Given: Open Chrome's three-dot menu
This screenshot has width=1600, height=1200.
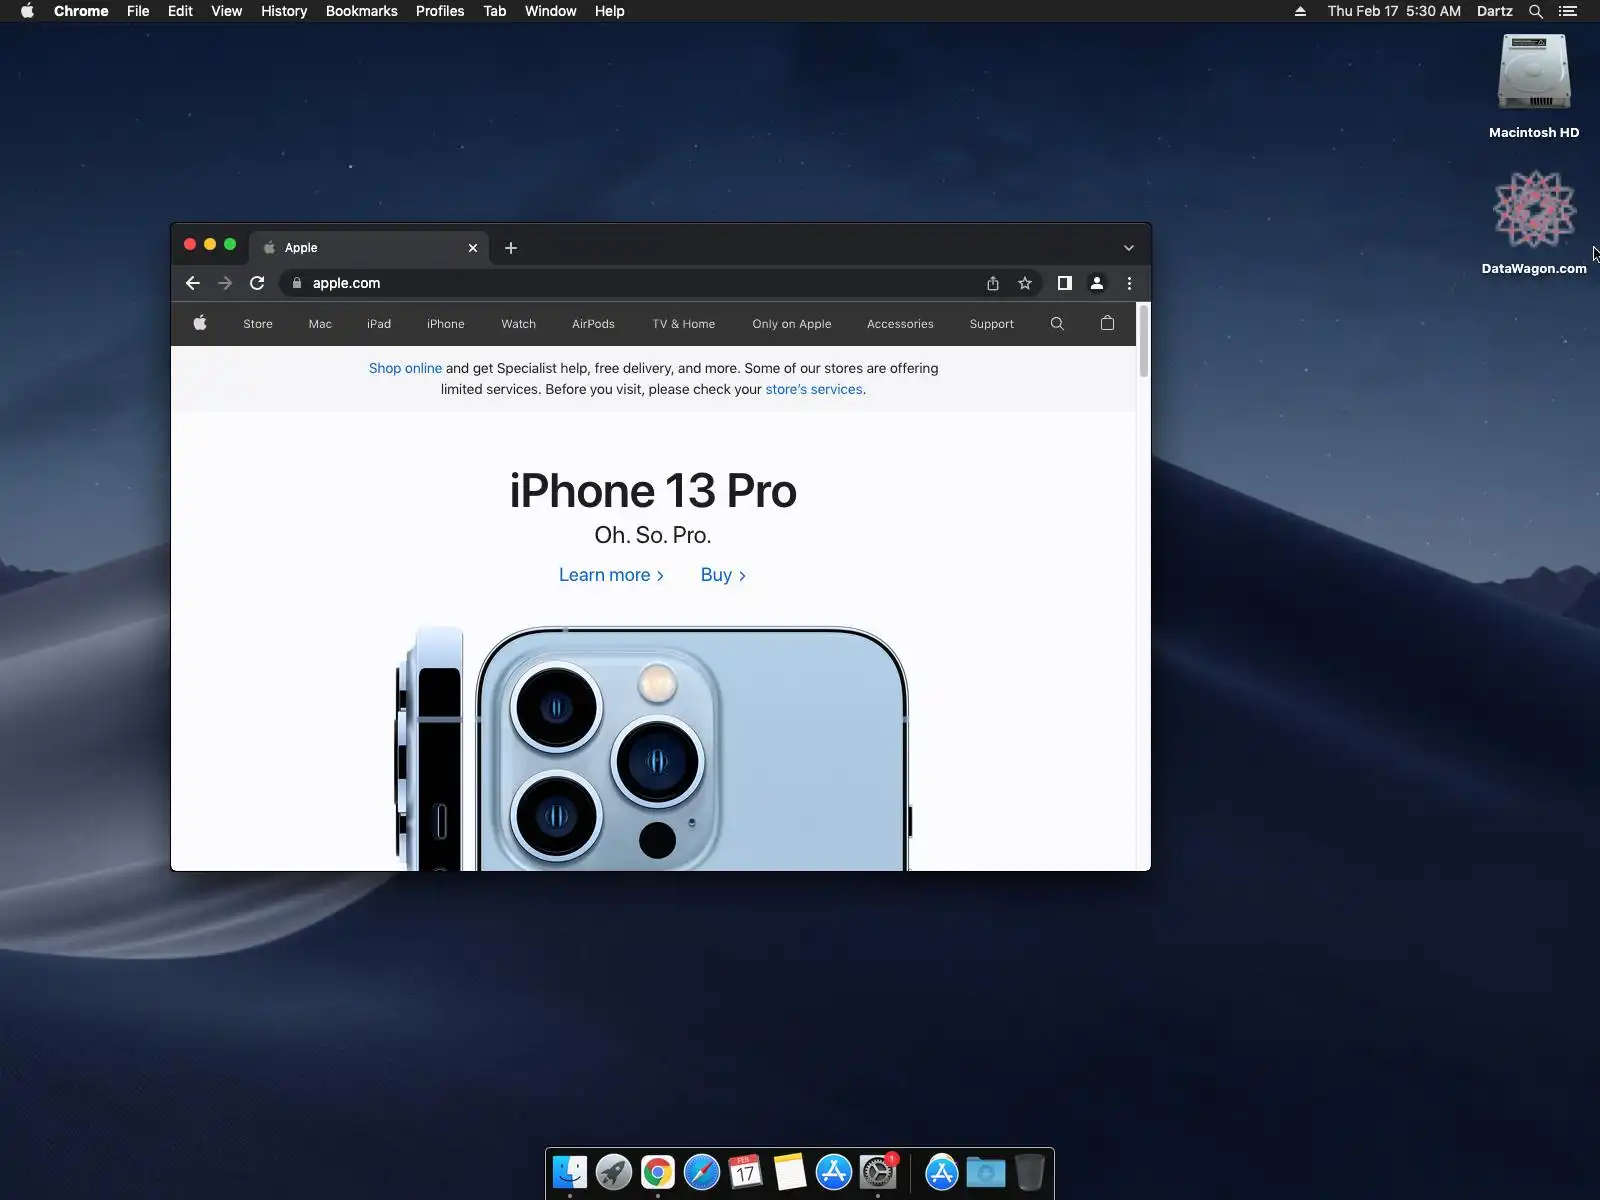Looking at the screenshot, I should (x=1129, y=283).
